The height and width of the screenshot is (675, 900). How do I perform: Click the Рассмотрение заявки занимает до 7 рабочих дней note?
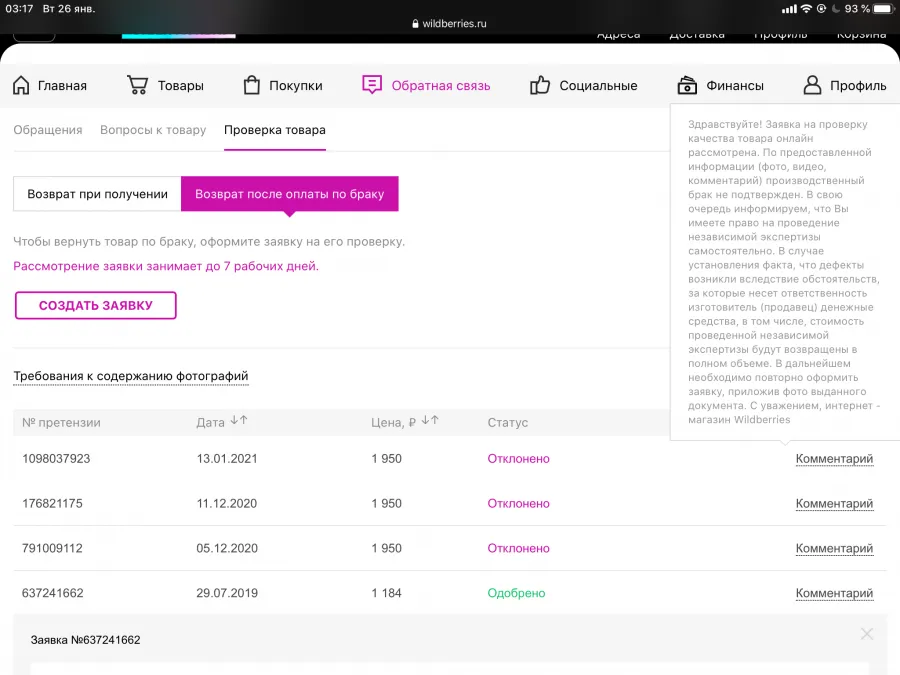coord(166,266)
